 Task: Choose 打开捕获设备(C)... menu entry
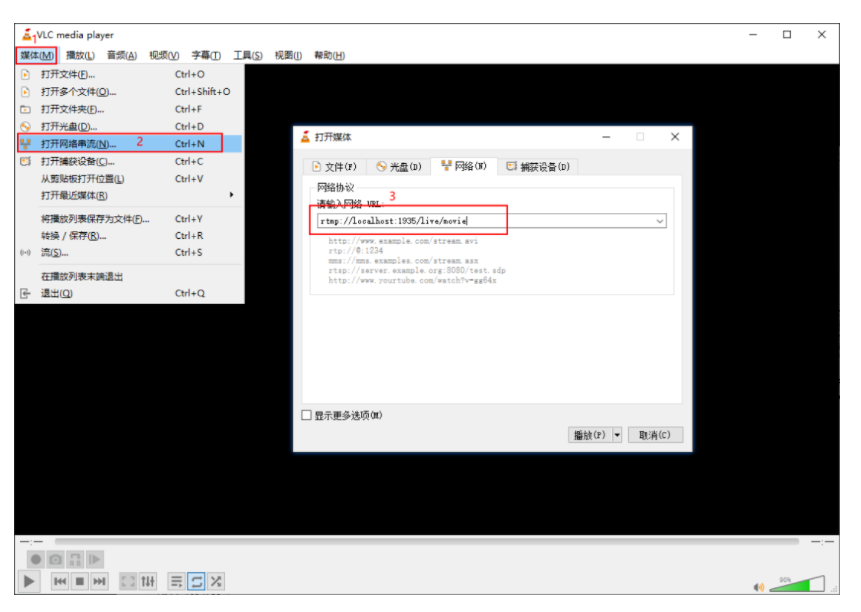(x=130, y=161)
